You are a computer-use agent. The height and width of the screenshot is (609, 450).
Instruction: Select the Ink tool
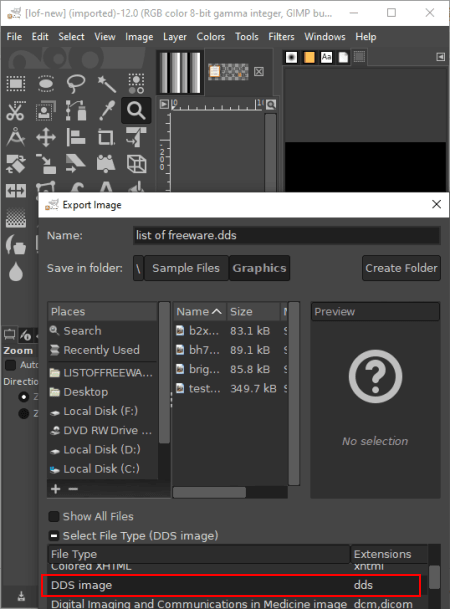click(x=16, y=245)
